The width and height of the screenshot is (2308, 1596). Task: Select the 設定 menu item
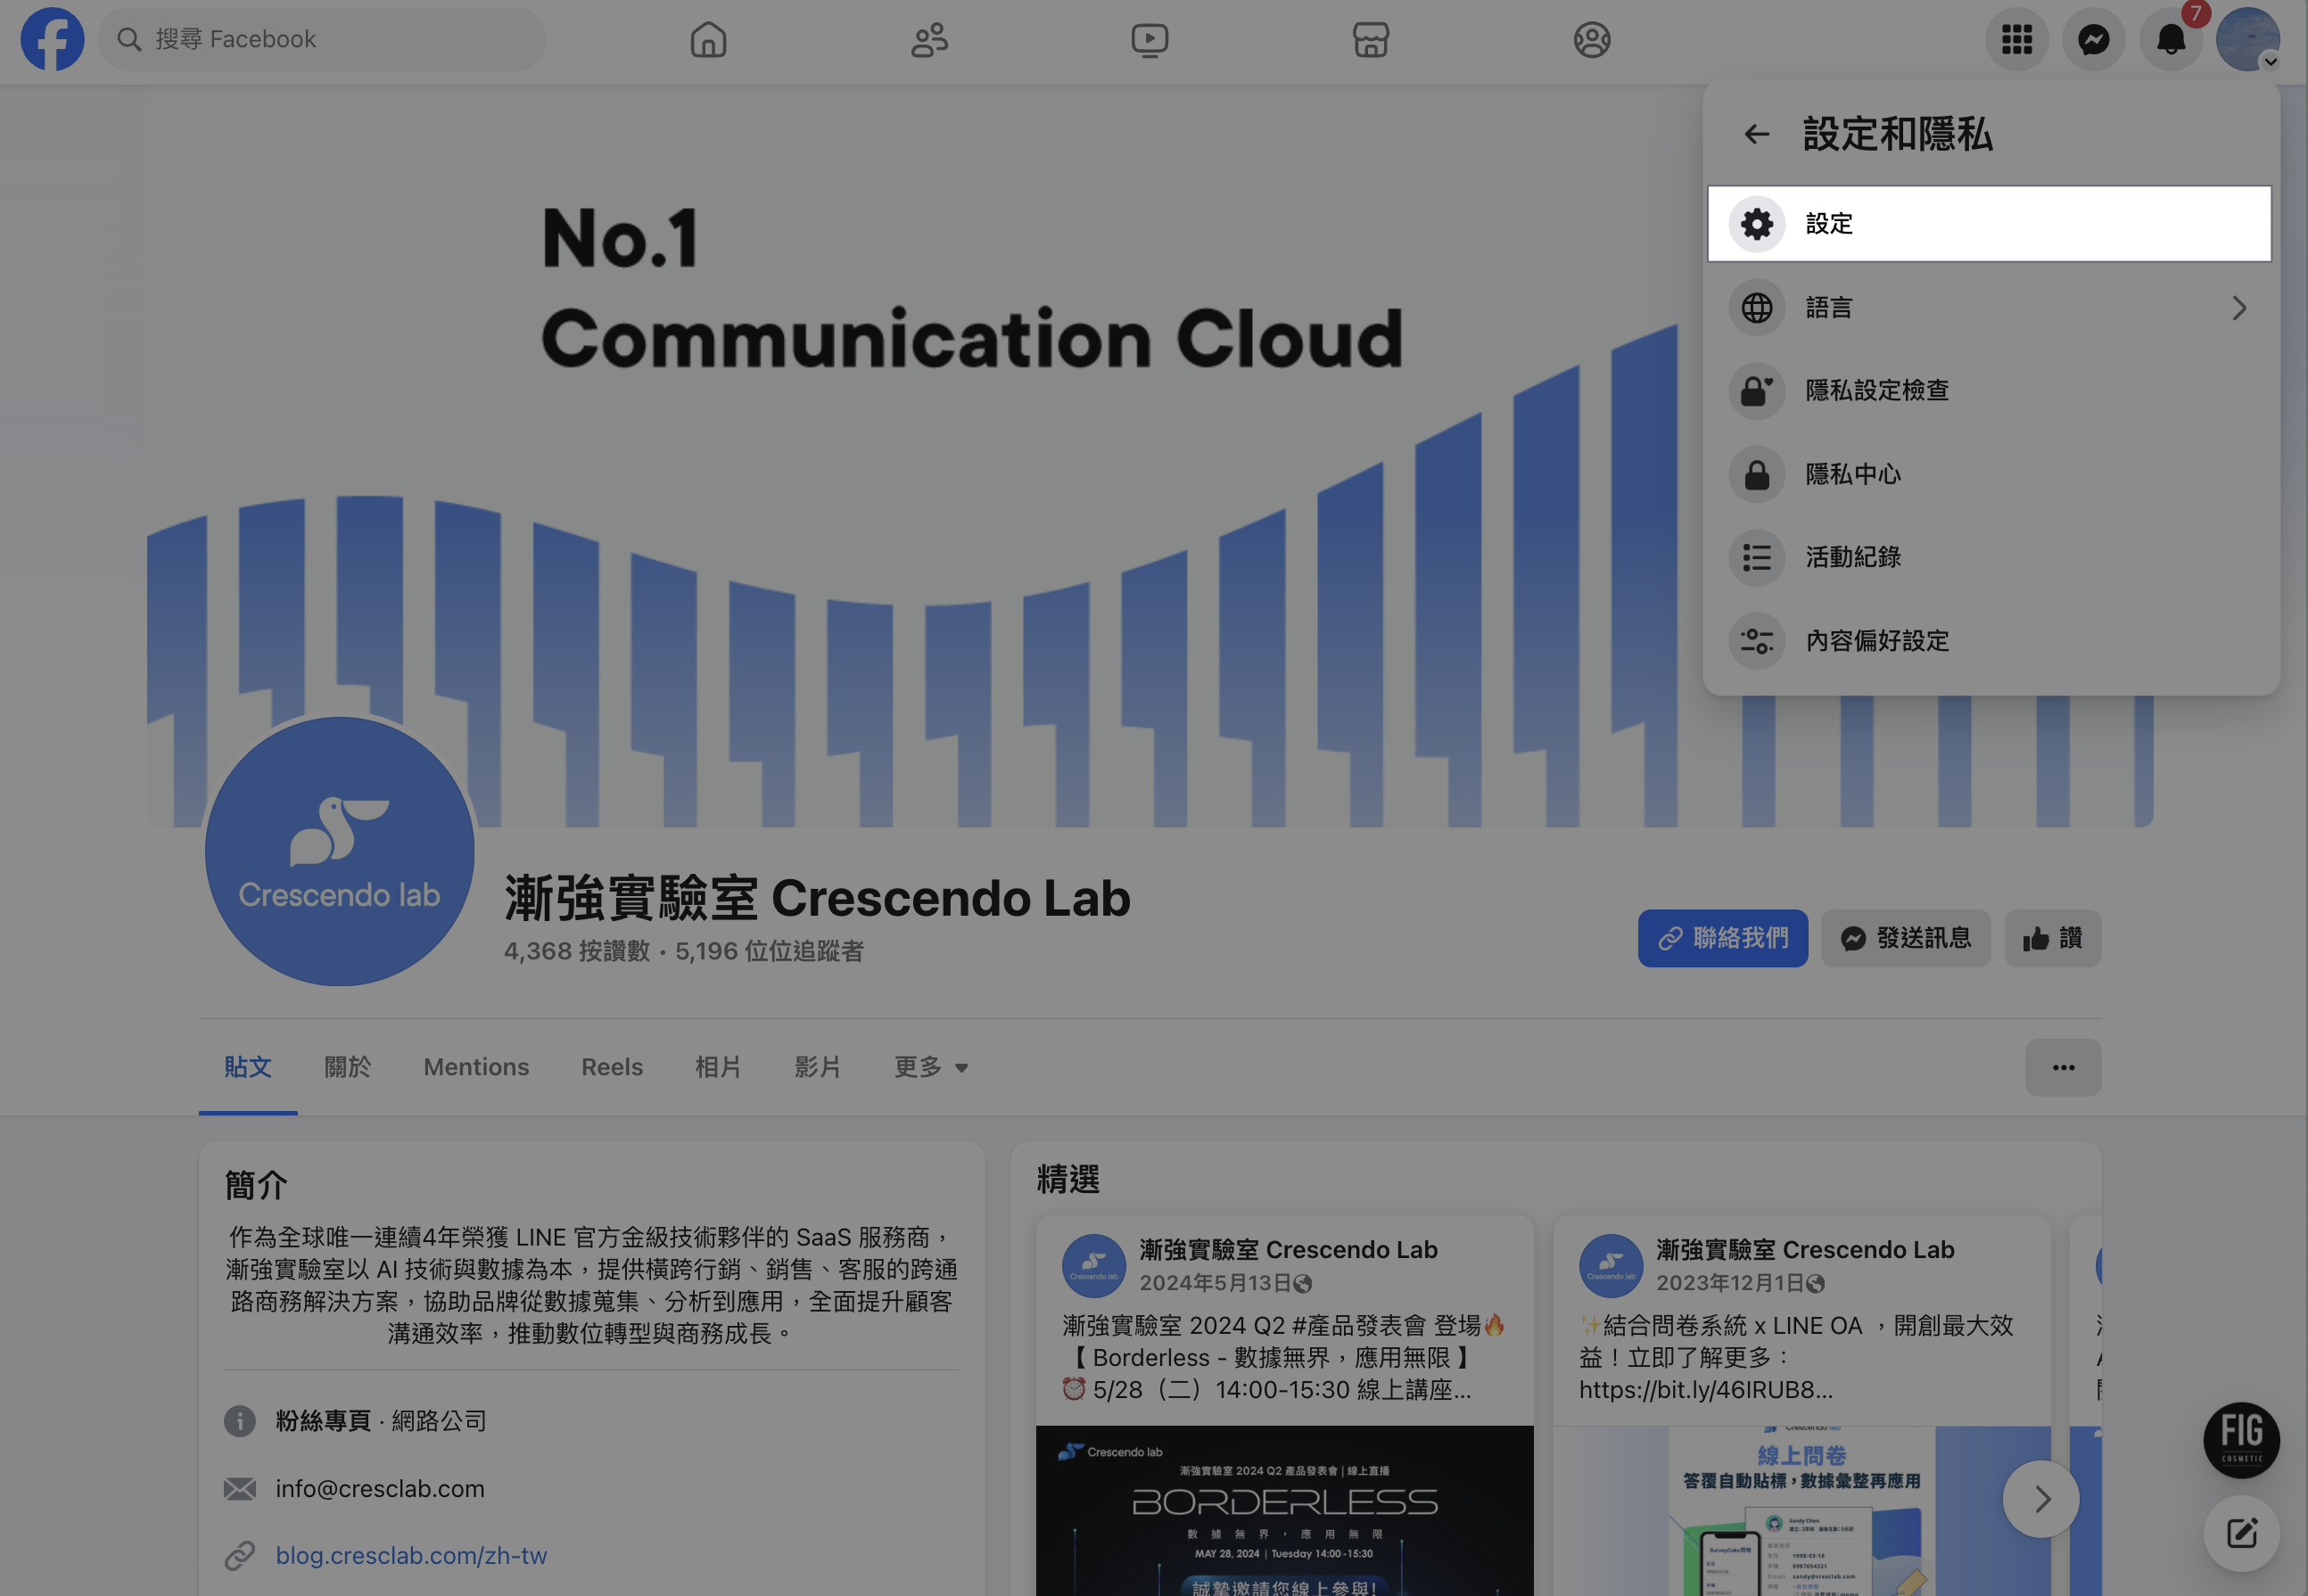coord(1990,224)
